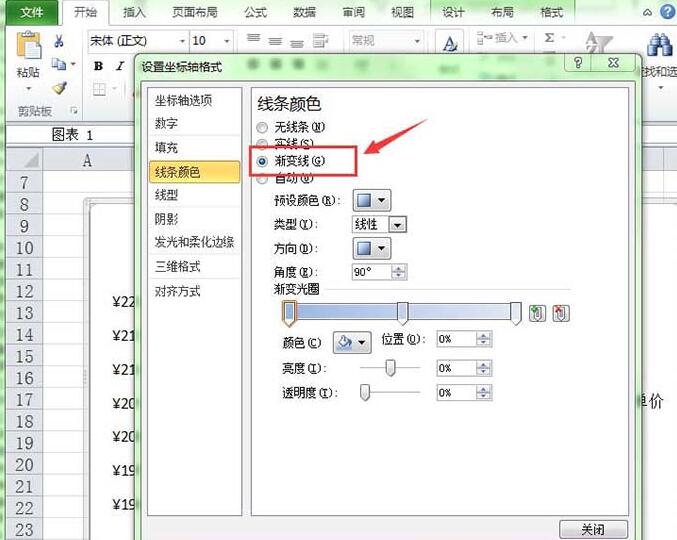Image resolution: width=677 pixels, height=540 pixels.
Task: Click the add gradient stop icon
Action: click(x=537, y=313)
